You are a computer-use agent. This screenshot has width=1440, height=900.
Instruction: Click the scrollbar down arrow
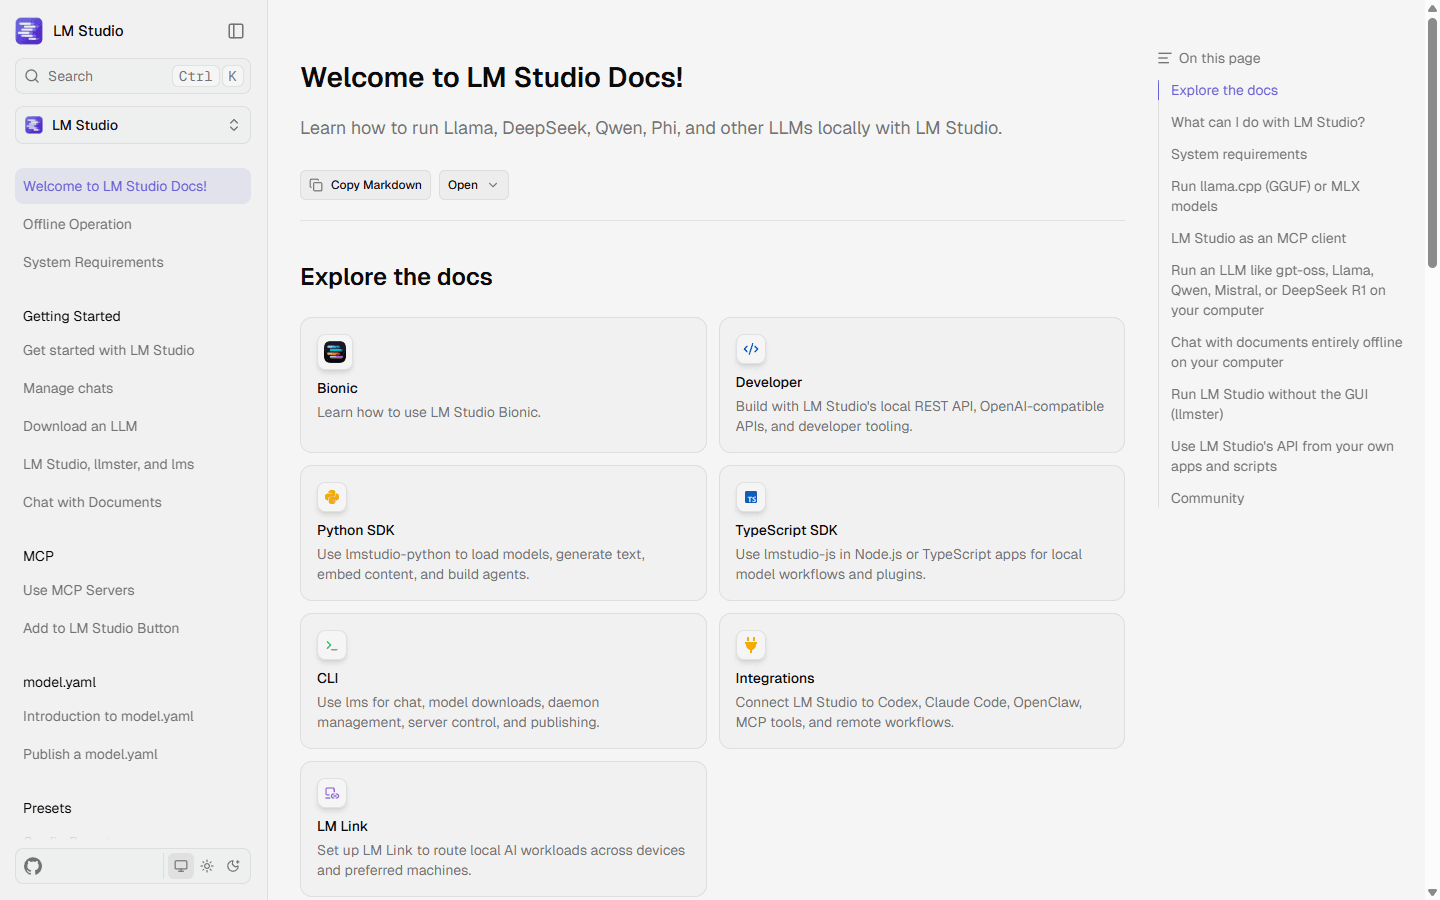1432,892
